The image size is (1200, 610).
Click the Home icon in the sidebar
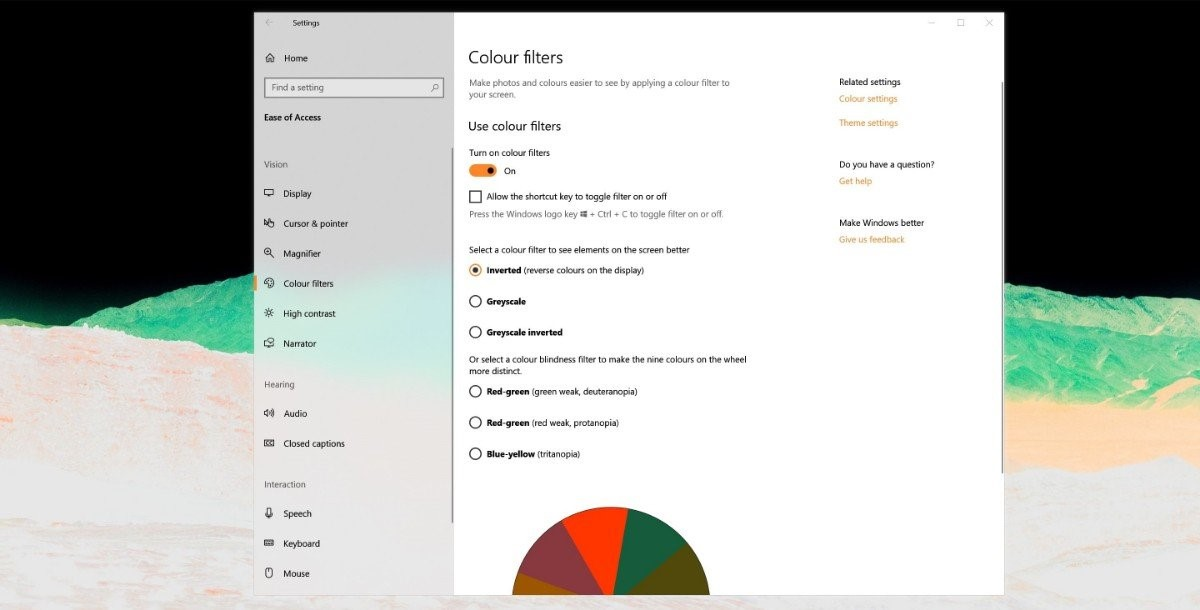click(270, 58)
